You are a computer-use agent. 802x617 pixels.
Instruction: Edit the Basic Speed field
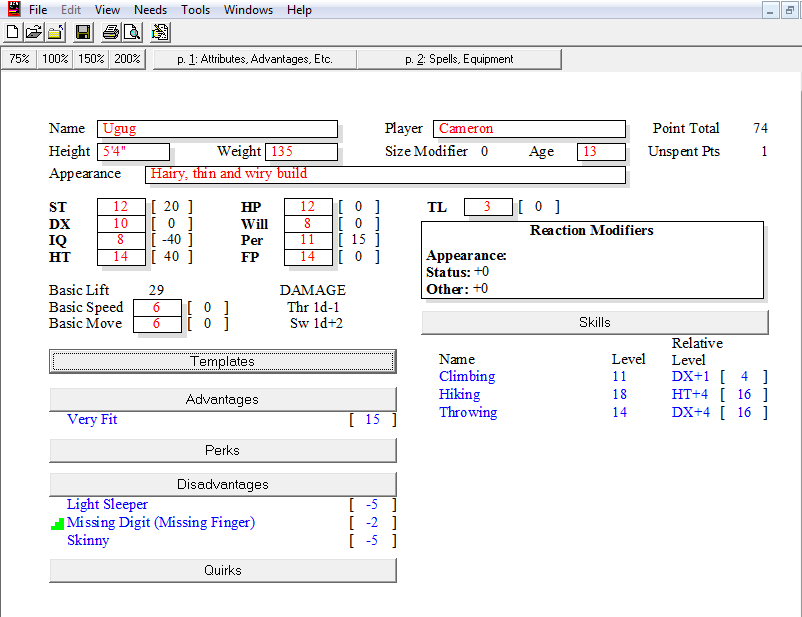coord(158,307)
